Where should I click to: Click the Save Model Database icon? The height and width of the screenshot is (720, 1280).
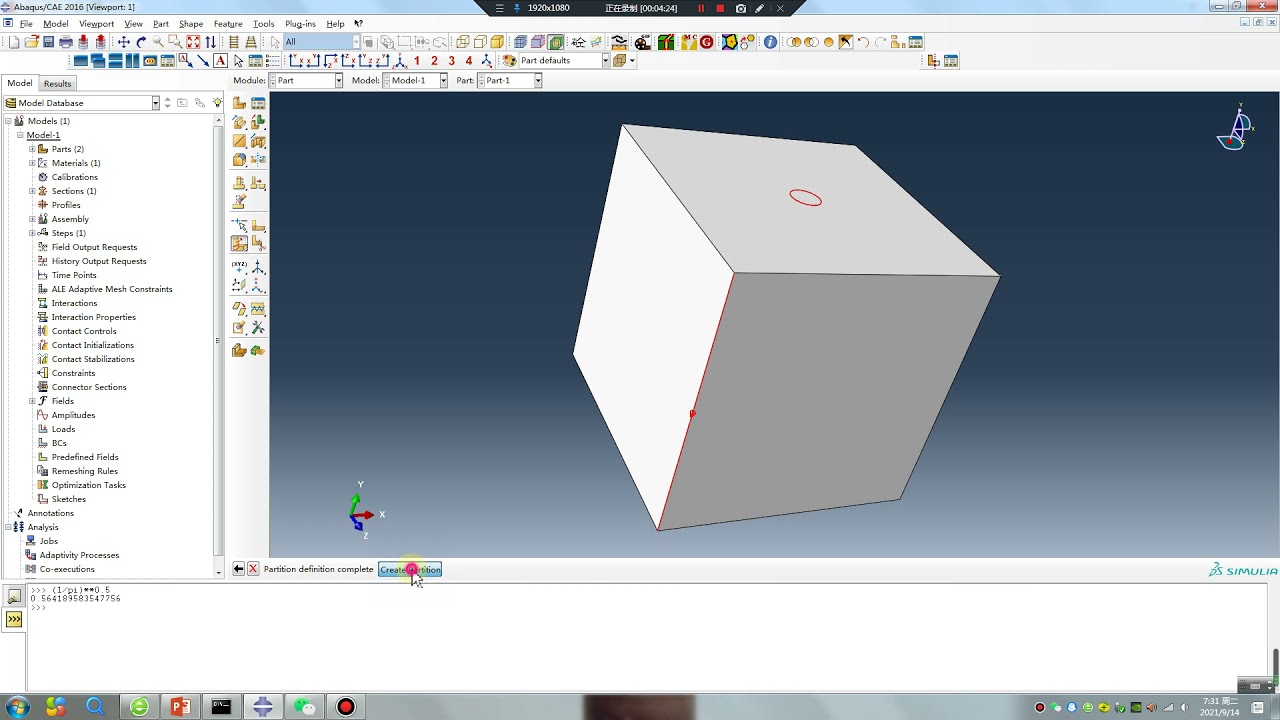pyautogui.click(x=48, y=42)
